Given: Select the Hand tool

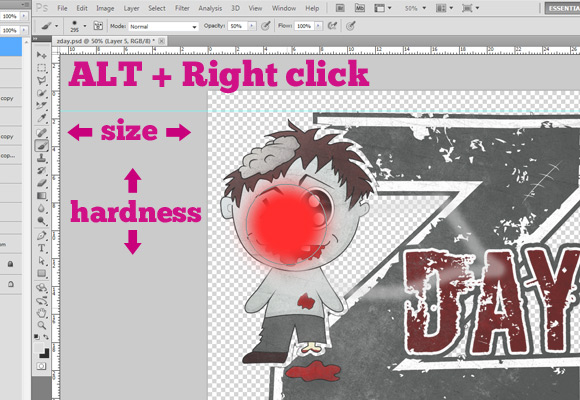Looking at the screenshot, I should click(x=41, y=313).
